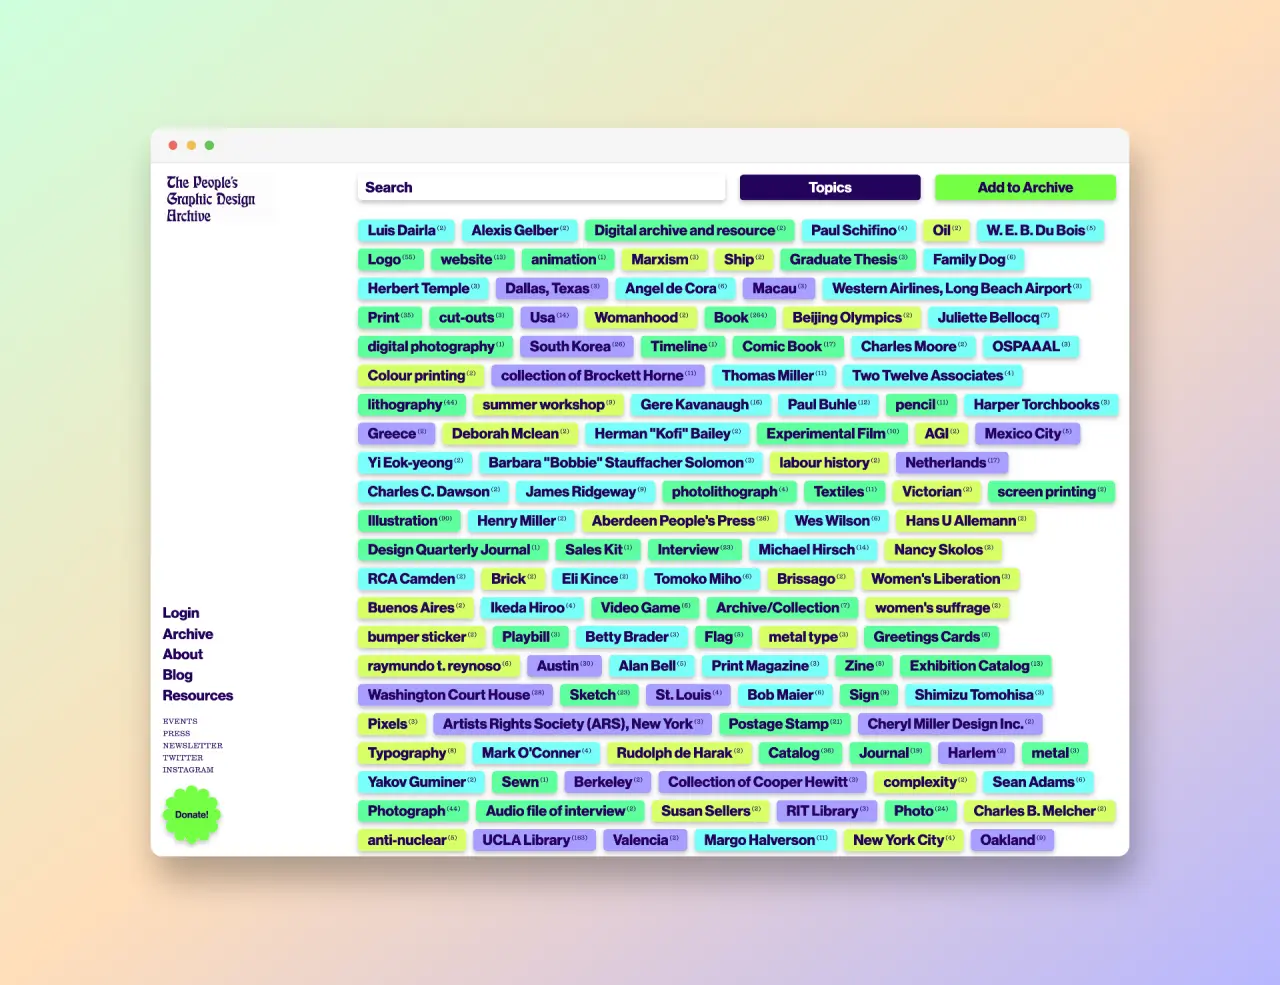This screenshot has height=985, width=1280.
Task: Open the Beijing Olympics tag
Action: pyautogui.click(x=852, y=317)
